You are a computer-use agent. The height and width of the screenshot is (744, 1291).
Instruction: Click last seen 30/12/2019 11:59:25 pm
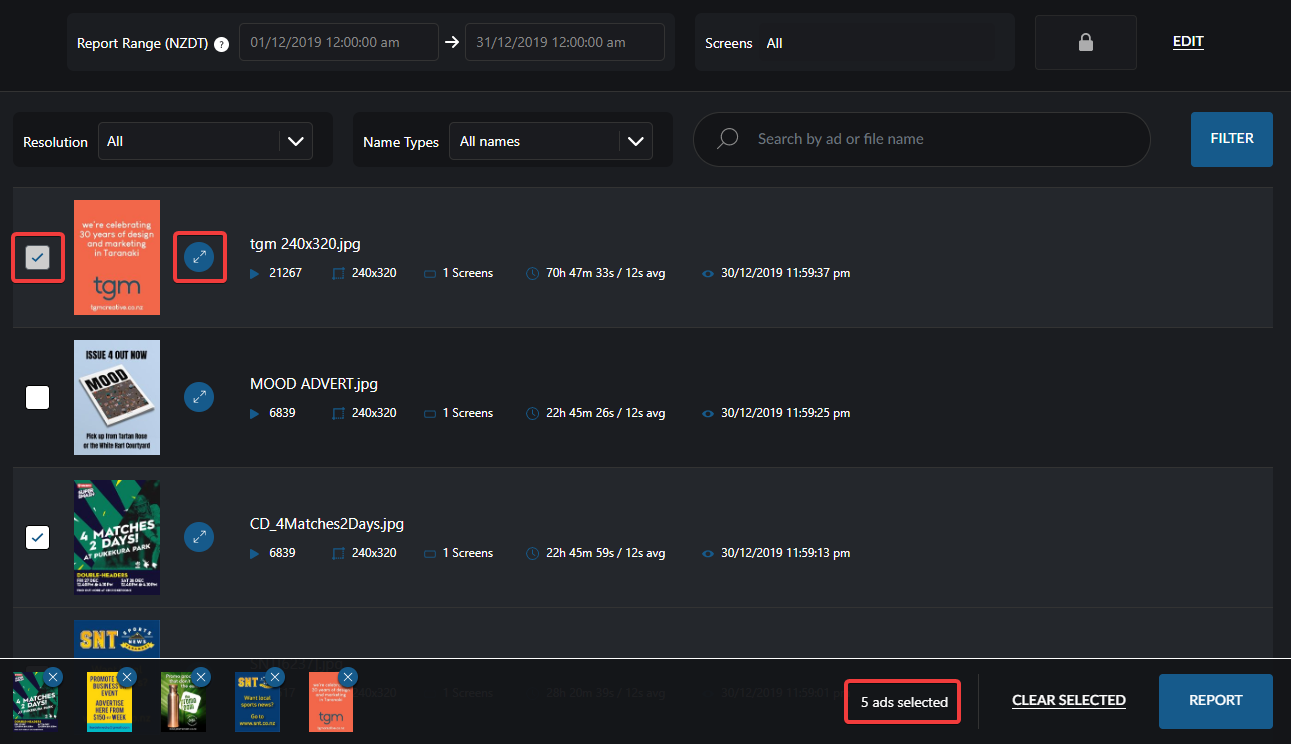tap(785, 413)
